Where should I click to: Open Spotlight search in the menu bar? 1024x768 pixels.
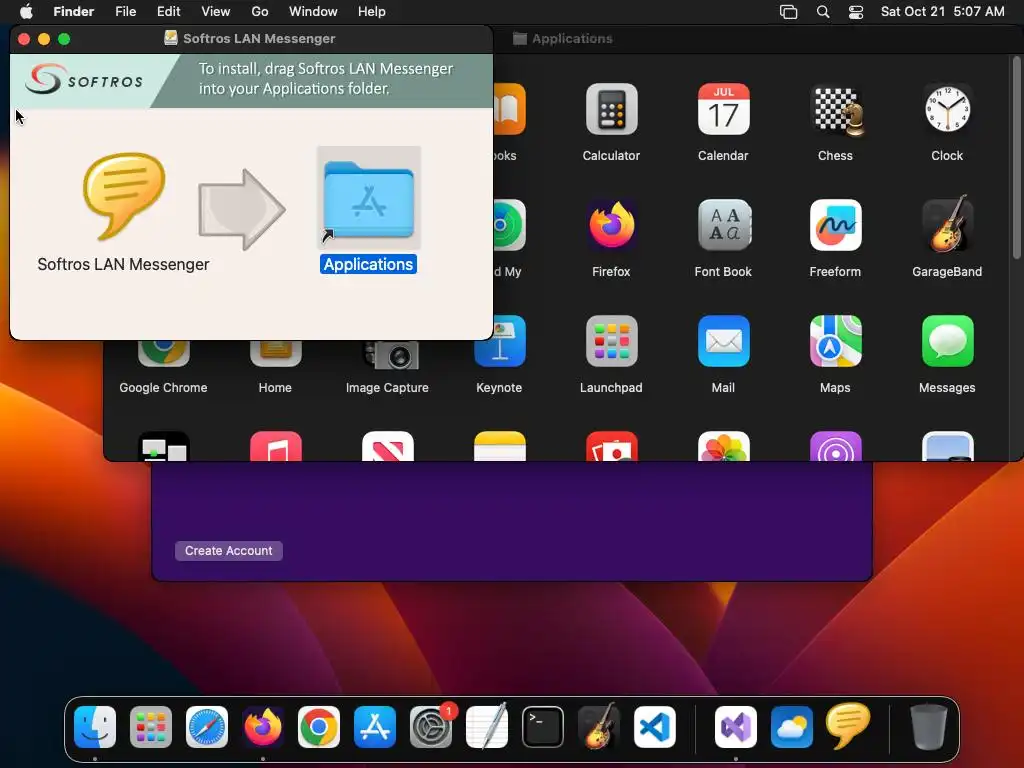[823, 12]
